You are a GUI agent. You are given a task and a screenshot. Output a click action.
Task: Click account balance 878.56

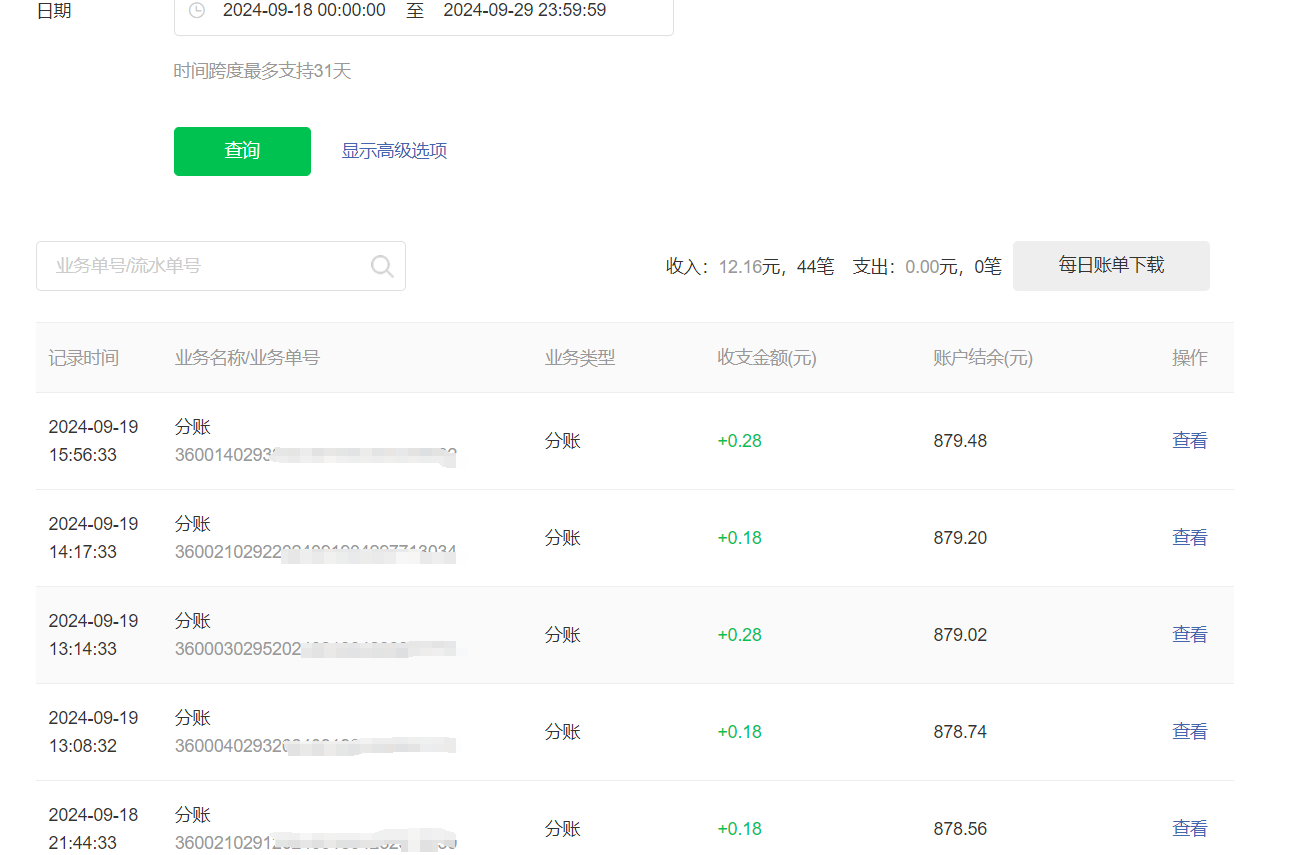pyautogui.click(x=960, y=829)
